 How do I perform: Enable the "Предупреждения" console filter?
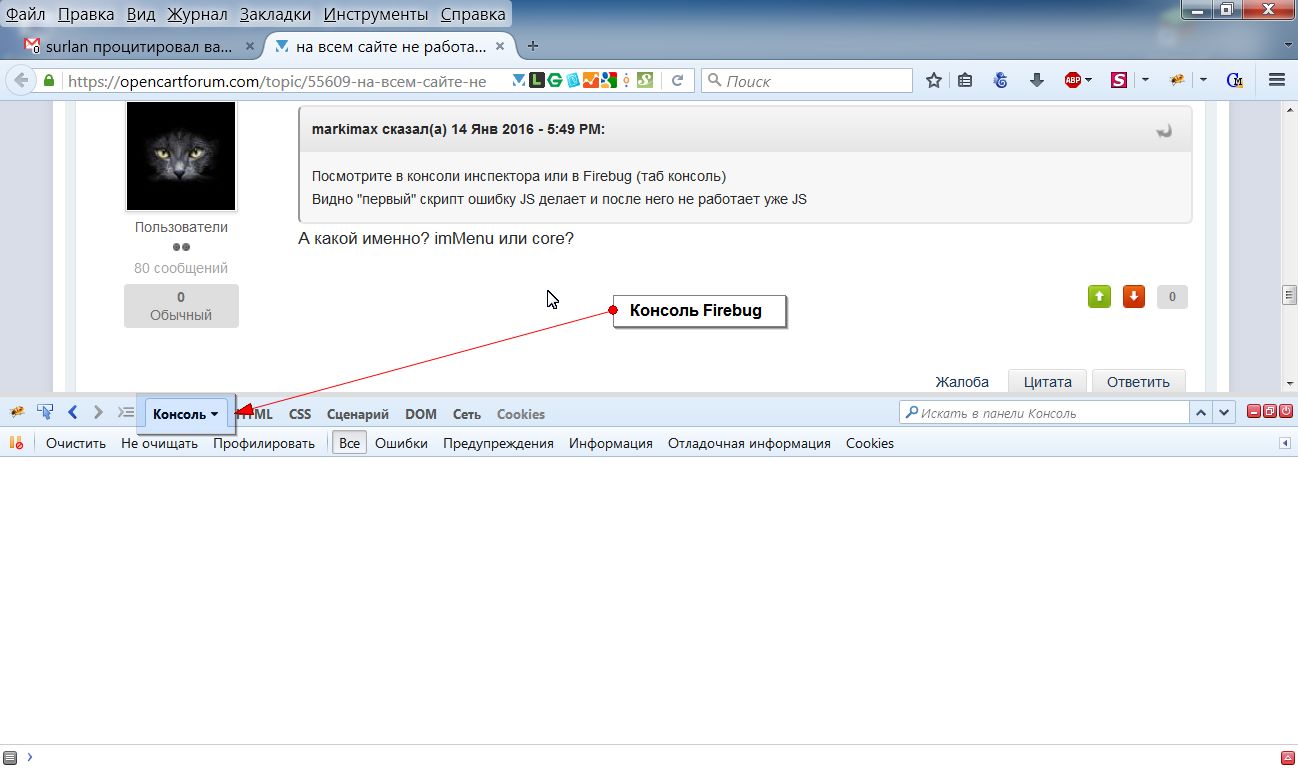click(498, 443)
